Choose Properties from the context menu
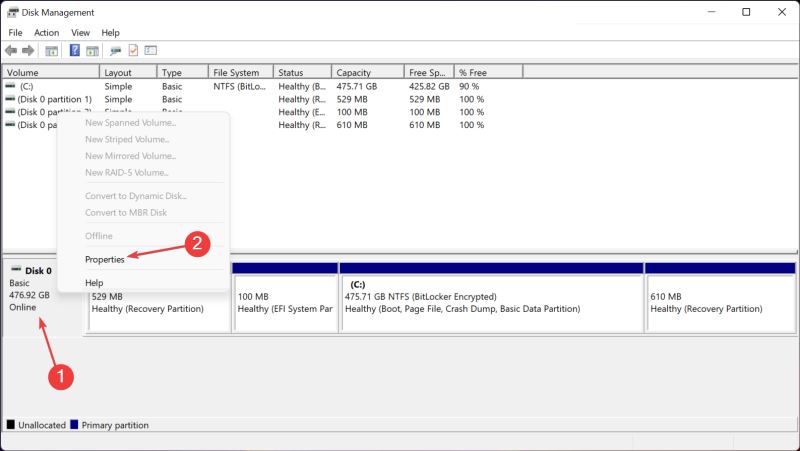This screenshot has height=451, width=800. coord(105,259)
